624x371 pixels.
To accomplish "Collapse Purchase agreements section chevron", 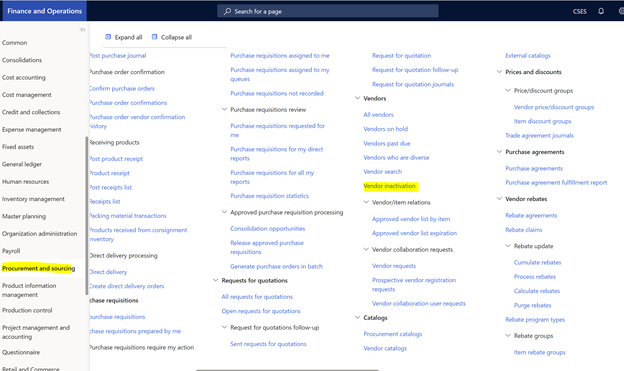I will coord(499,152).
